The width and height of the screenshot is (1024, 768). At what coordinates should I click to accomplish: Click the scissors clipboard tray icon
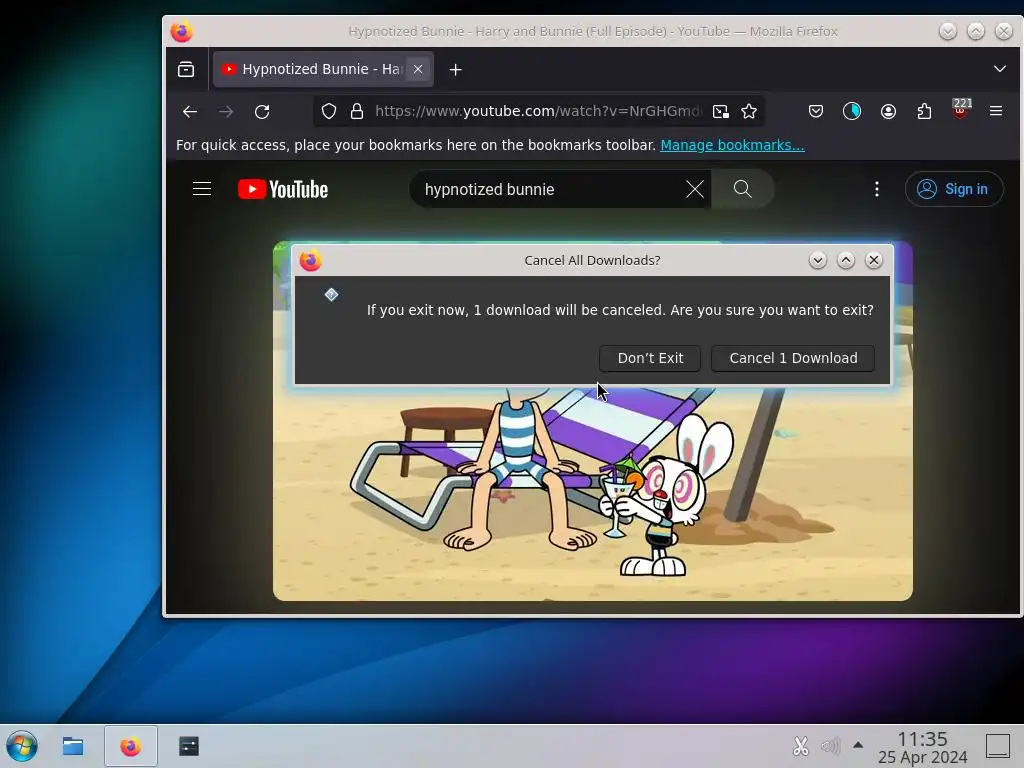[801, 746]
